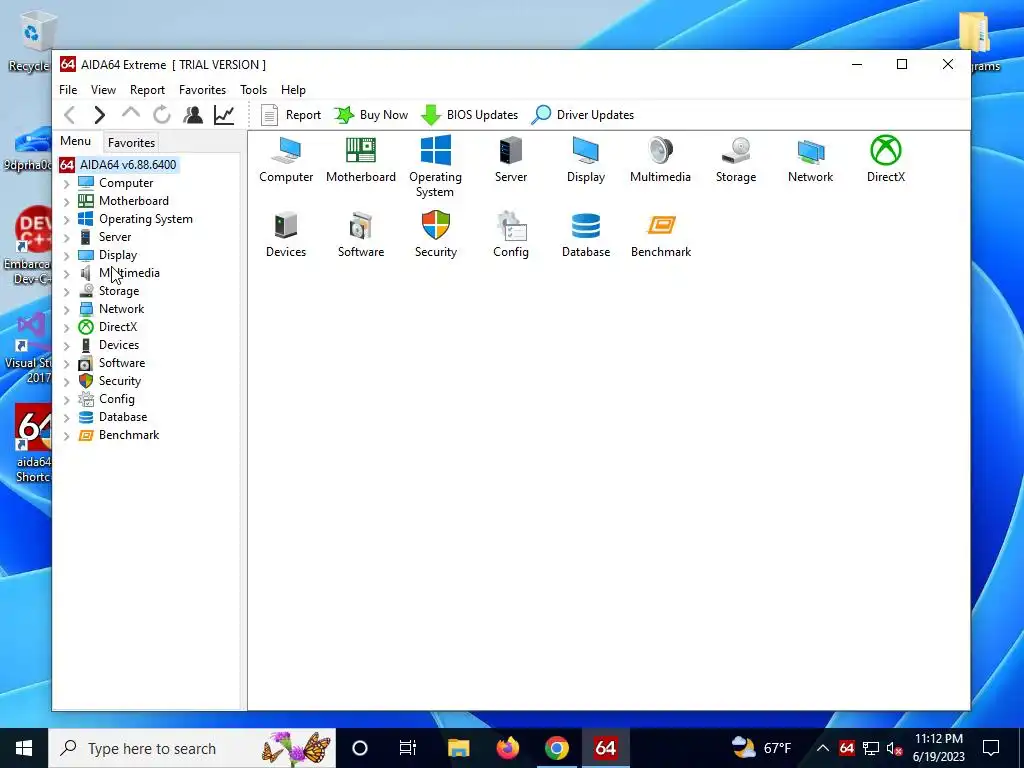Expand the Network tree node
This screenshot has height=768, width=1024.
67,309
